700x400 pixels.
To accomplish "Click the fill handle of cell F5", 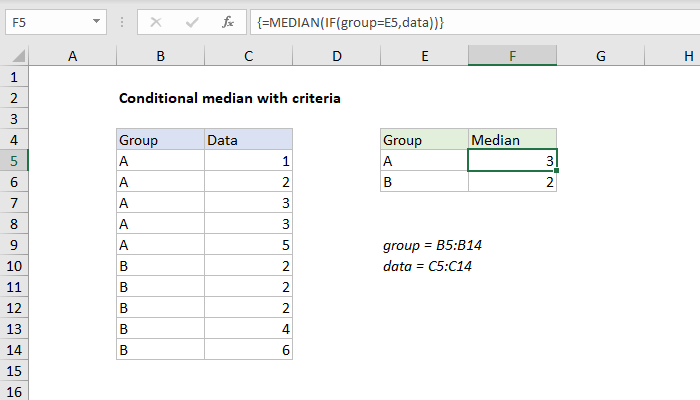I will click(556, 171).
